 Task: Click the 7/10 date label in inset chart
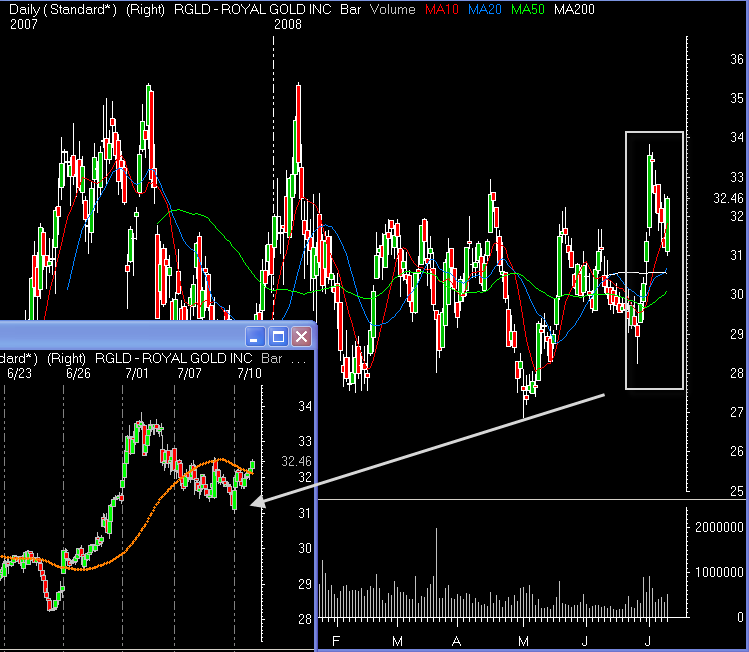click(249, 373)
